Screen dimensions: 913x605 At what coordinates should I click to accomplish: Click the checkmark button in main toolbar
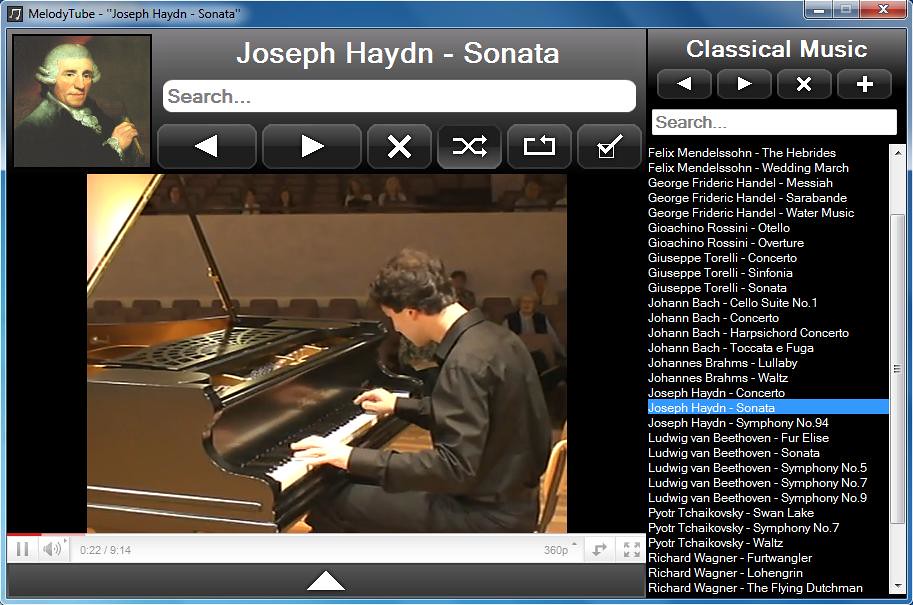pos(609,146)
